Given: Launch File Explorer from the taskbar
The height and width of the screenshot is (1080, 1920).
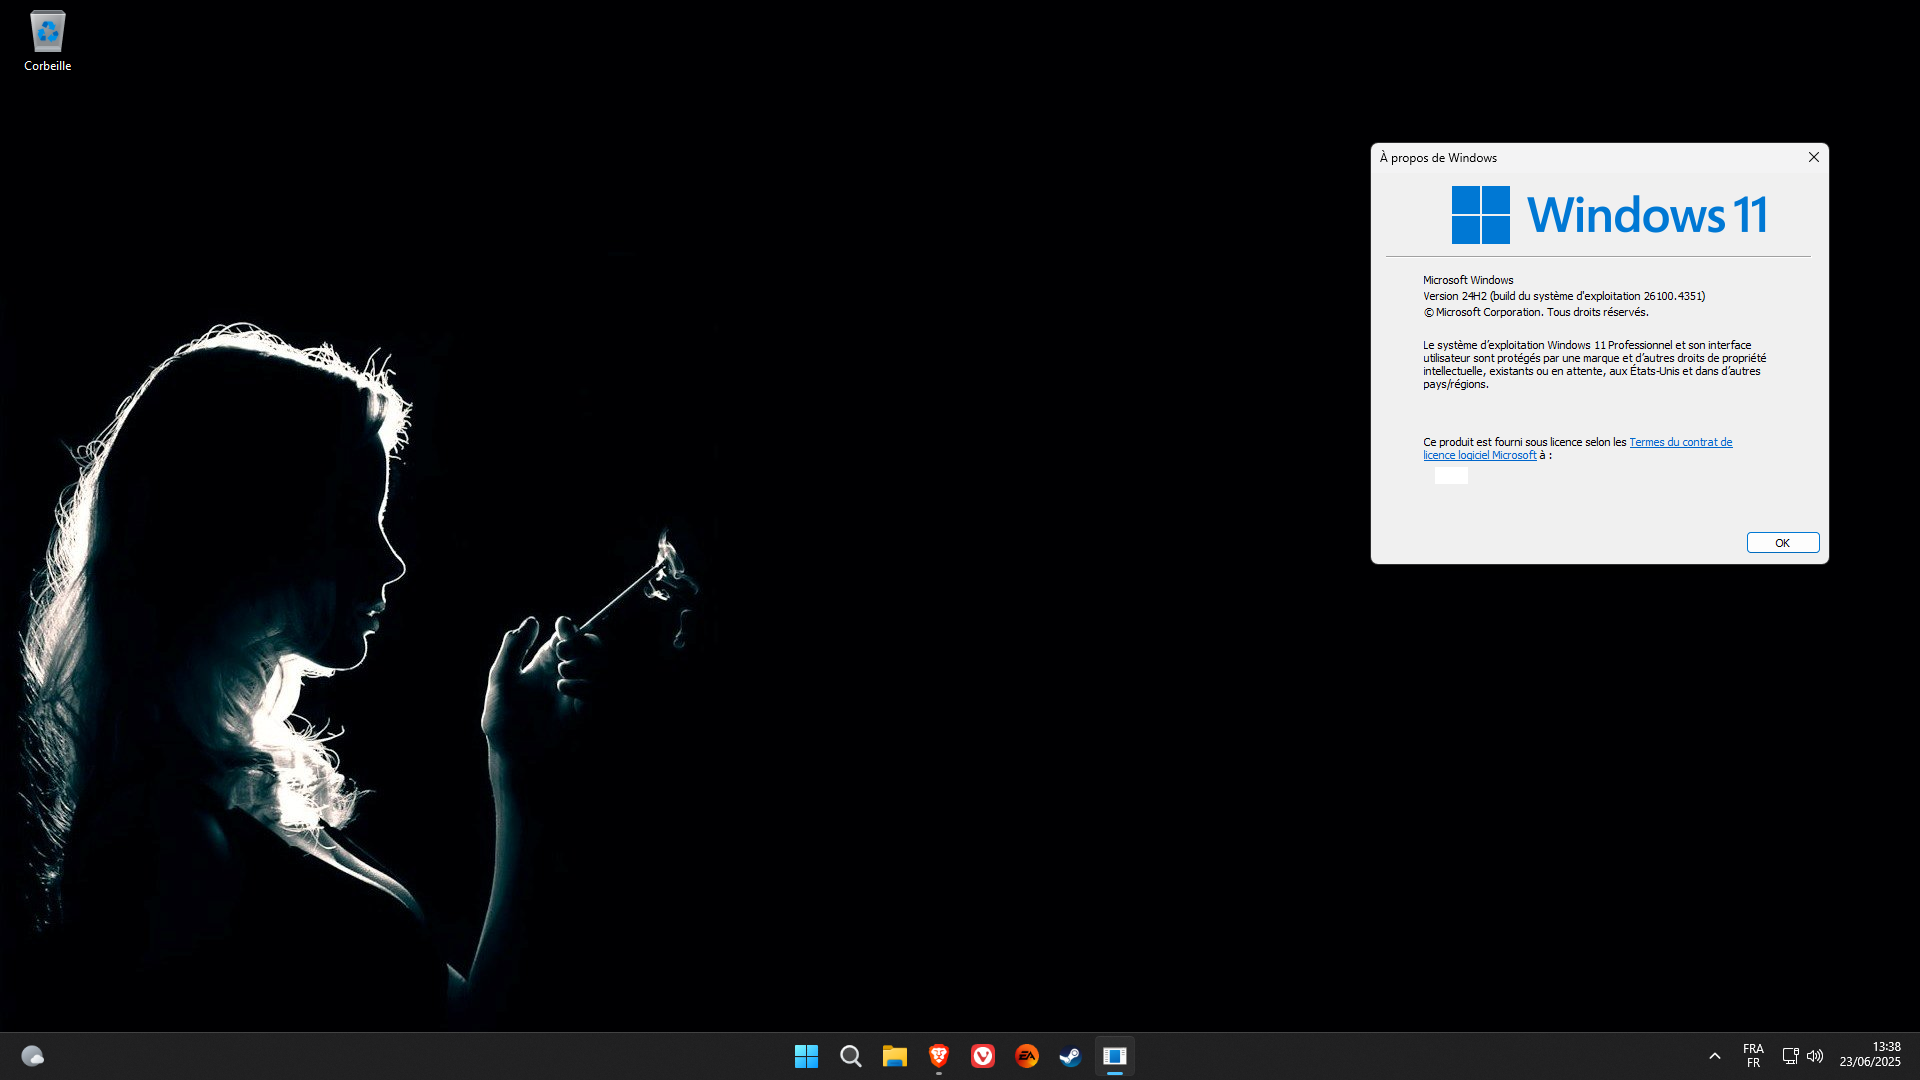Looking at the screenshot, I should [894, 1056].
